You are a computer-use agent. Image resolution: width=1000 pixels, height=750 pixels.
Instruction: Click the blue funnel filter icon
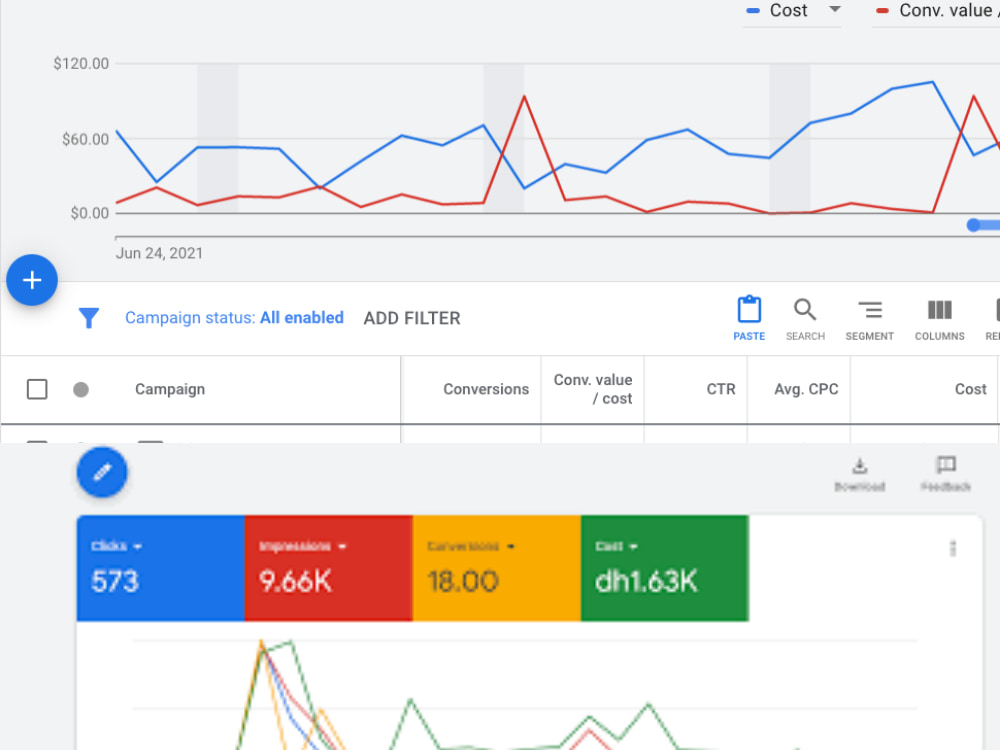(x=89, y=318)
